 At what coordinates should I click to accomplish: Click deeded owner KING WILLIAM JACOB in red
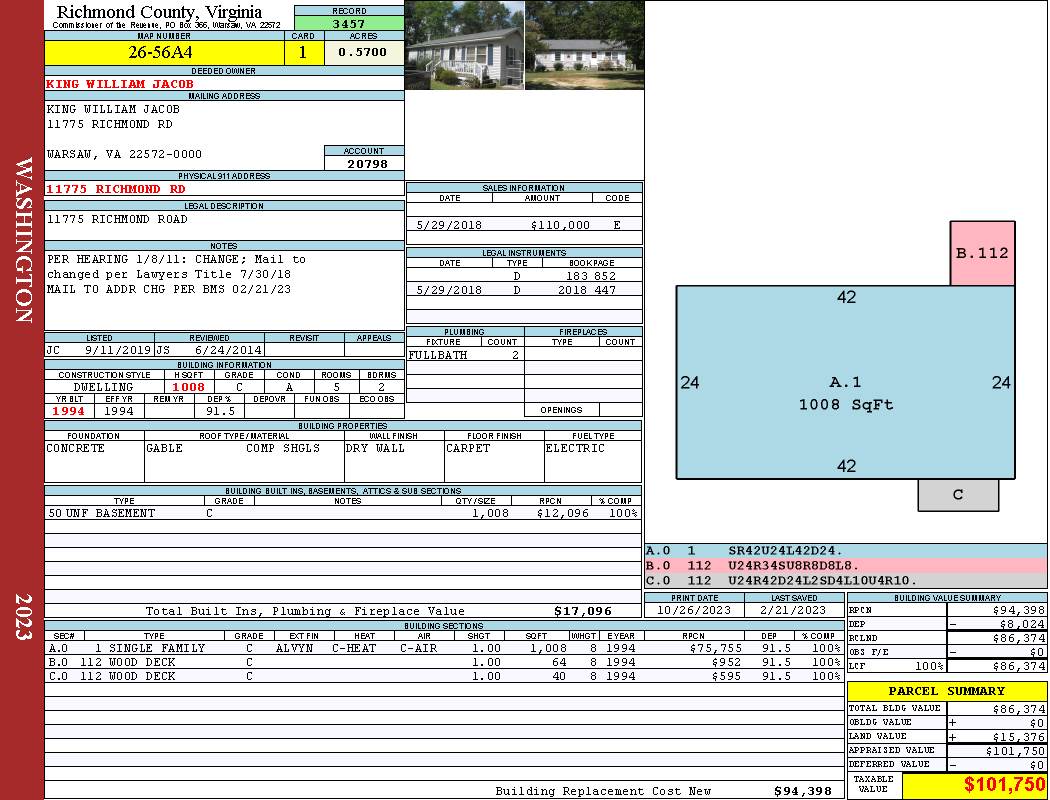pos(120,84)
